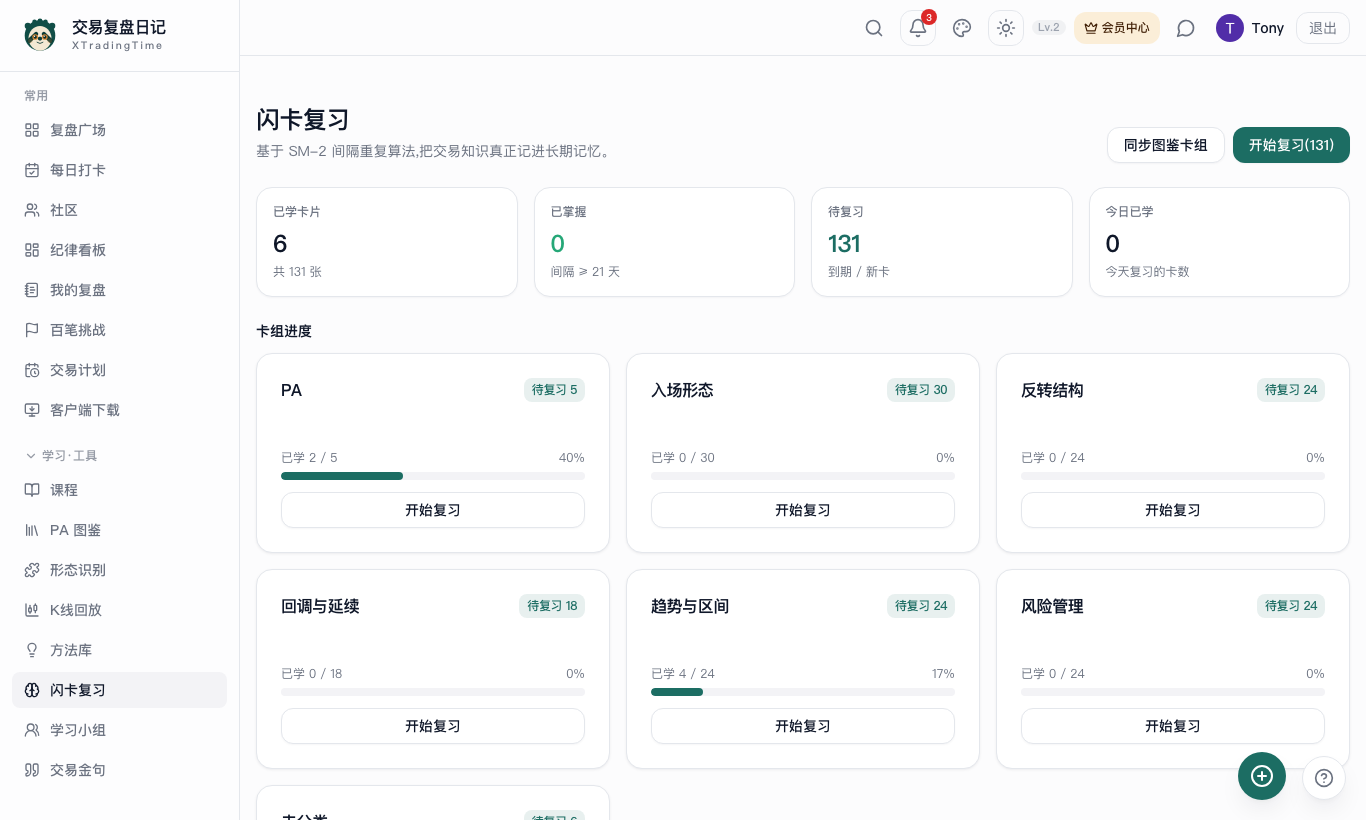Start review for 反转结构 deck
Image resolution: width=1366 pixels, height=820 pixels.
coord(1173,510)
